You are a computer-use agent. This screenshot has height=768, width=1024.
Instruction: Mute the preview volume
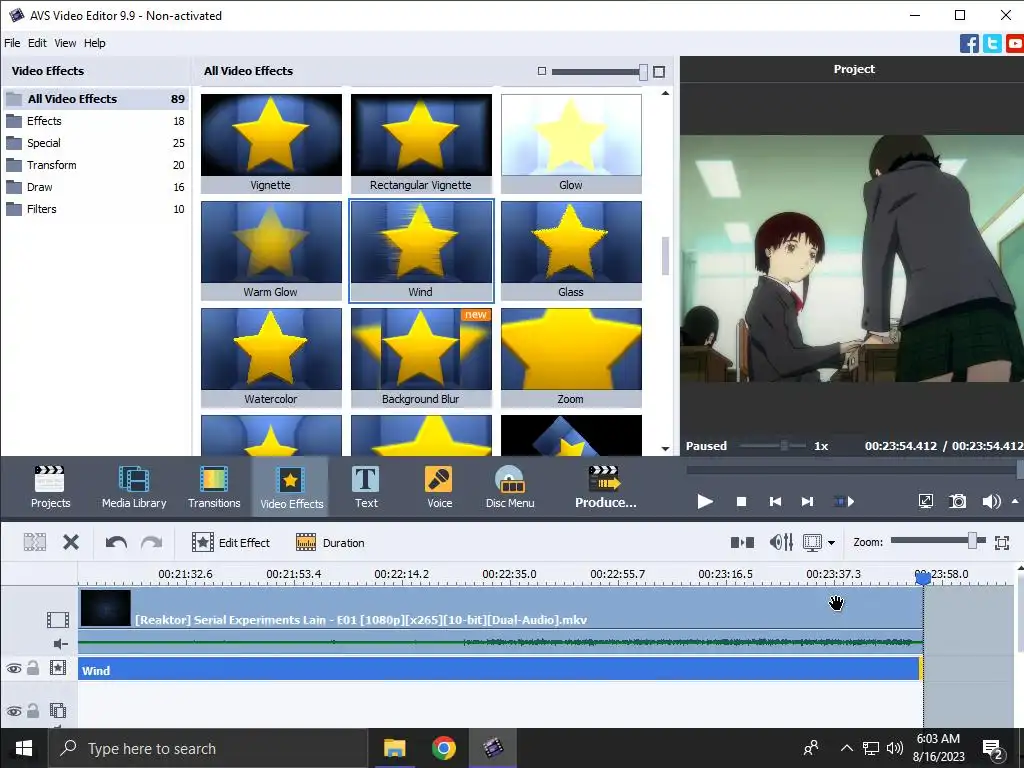[x=991, y=501]
